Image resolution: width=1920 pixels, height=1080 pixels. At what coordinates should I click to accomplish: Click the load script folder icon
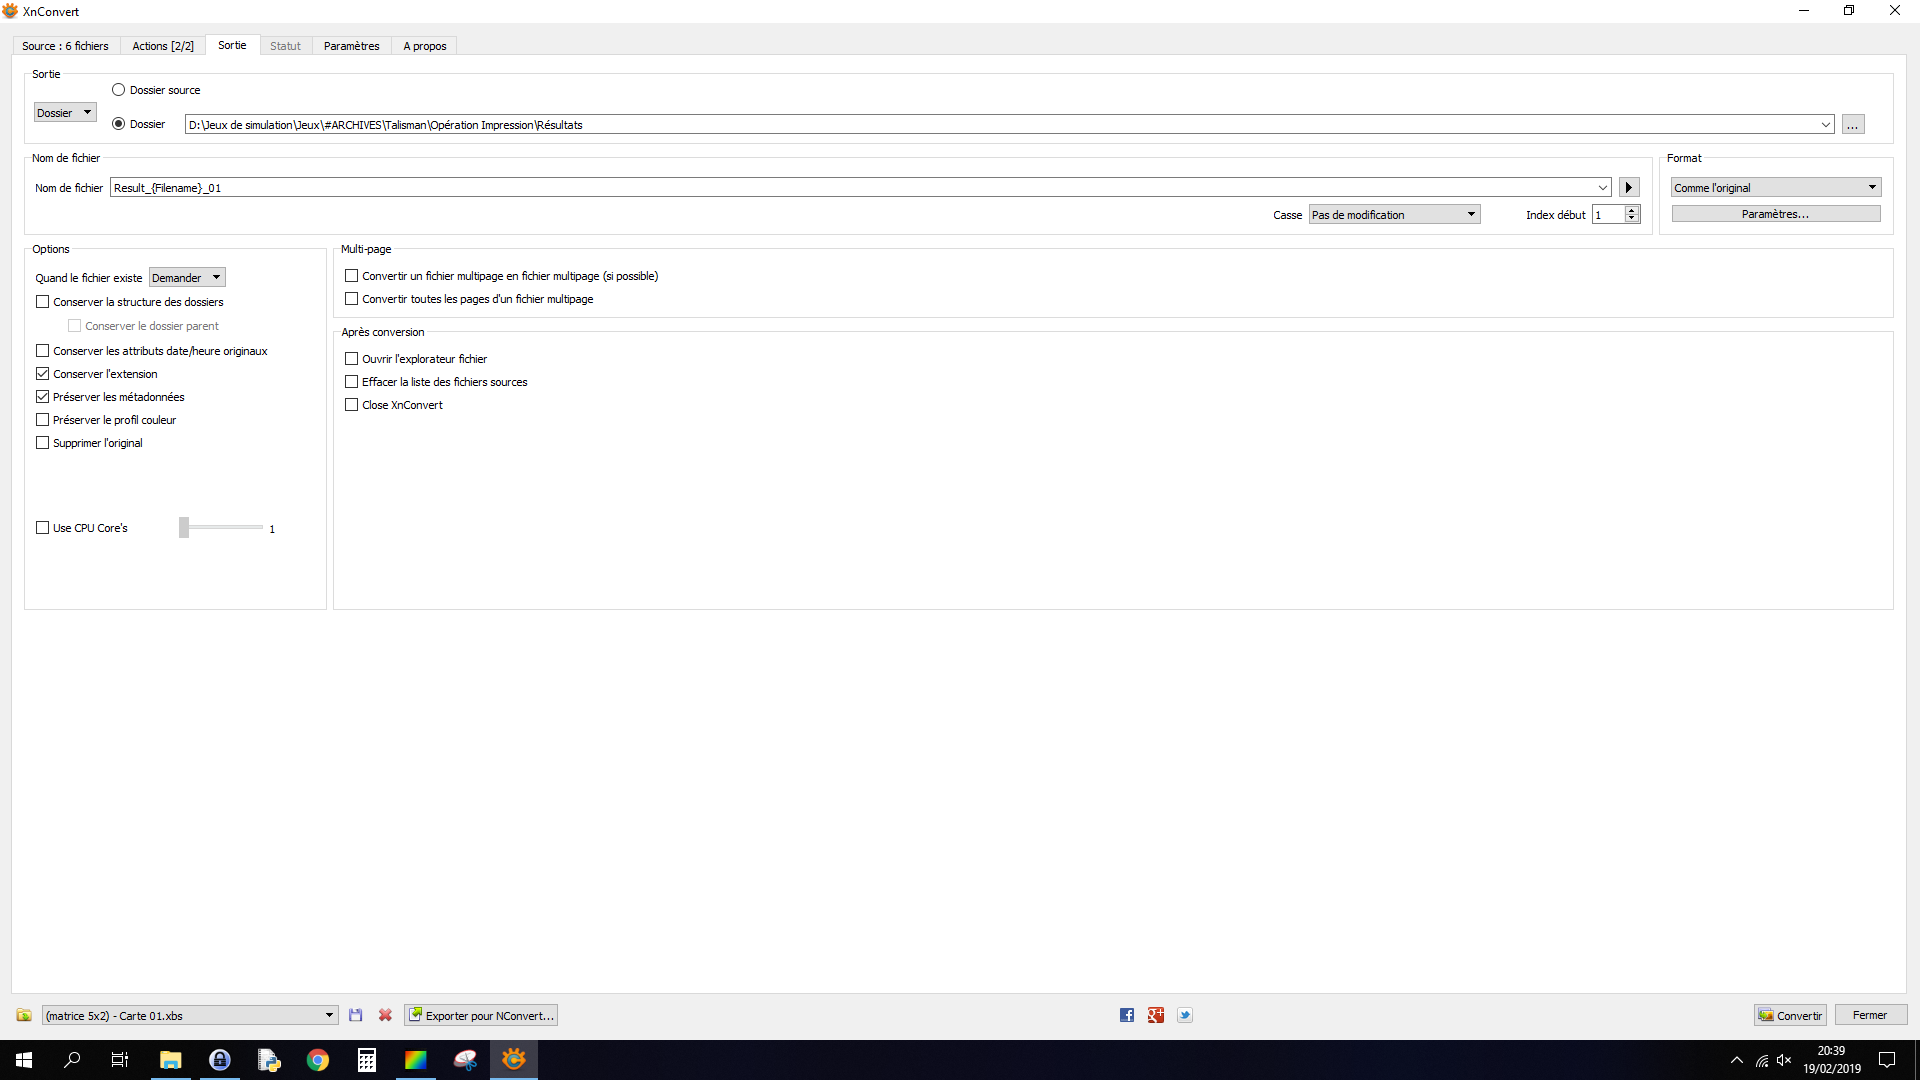(24, 1015)
